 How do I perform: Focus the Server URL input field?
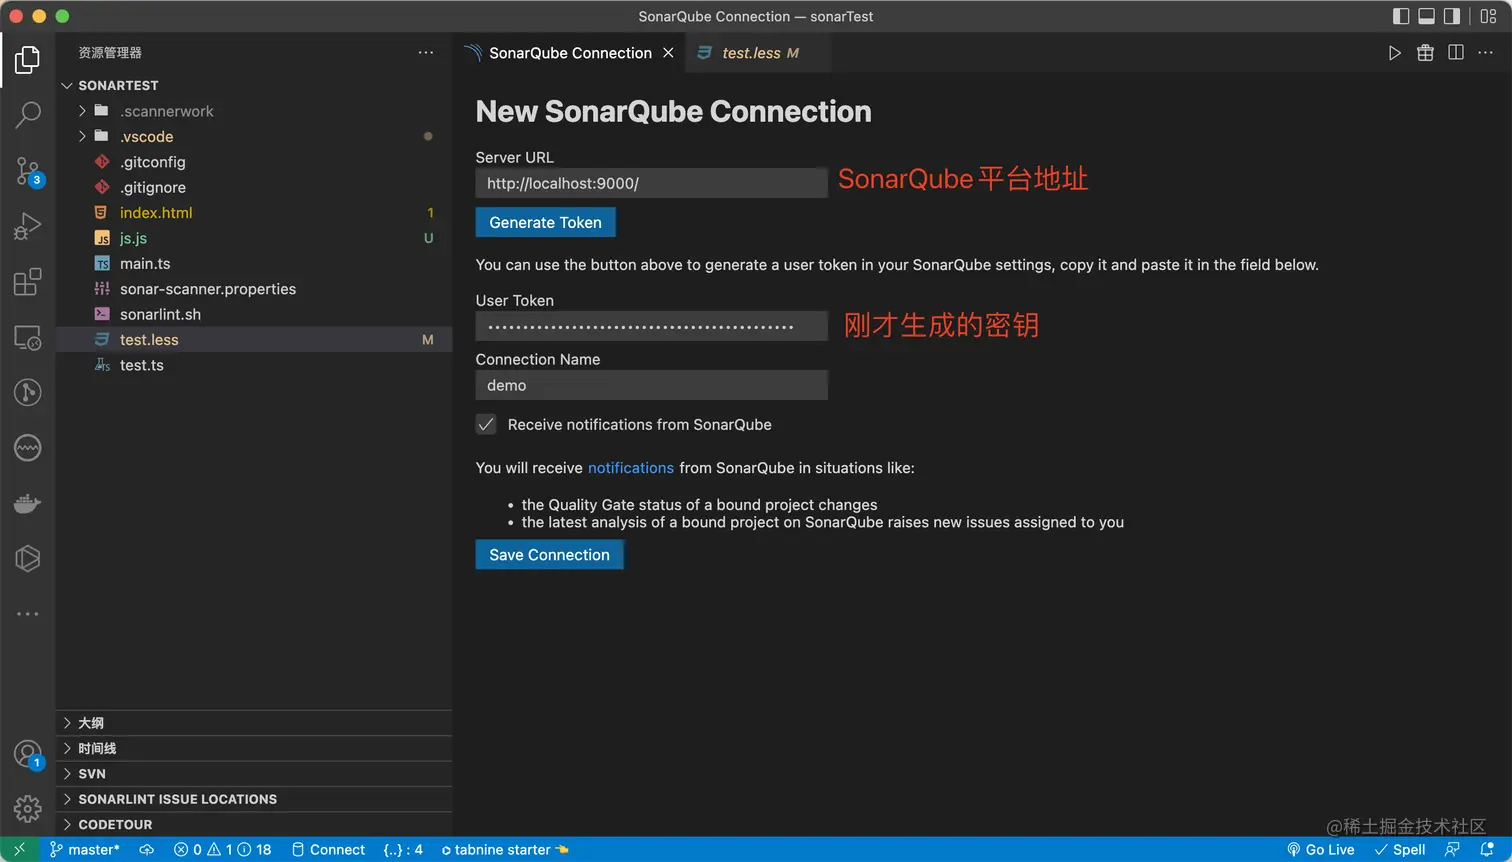coord(652,183)
